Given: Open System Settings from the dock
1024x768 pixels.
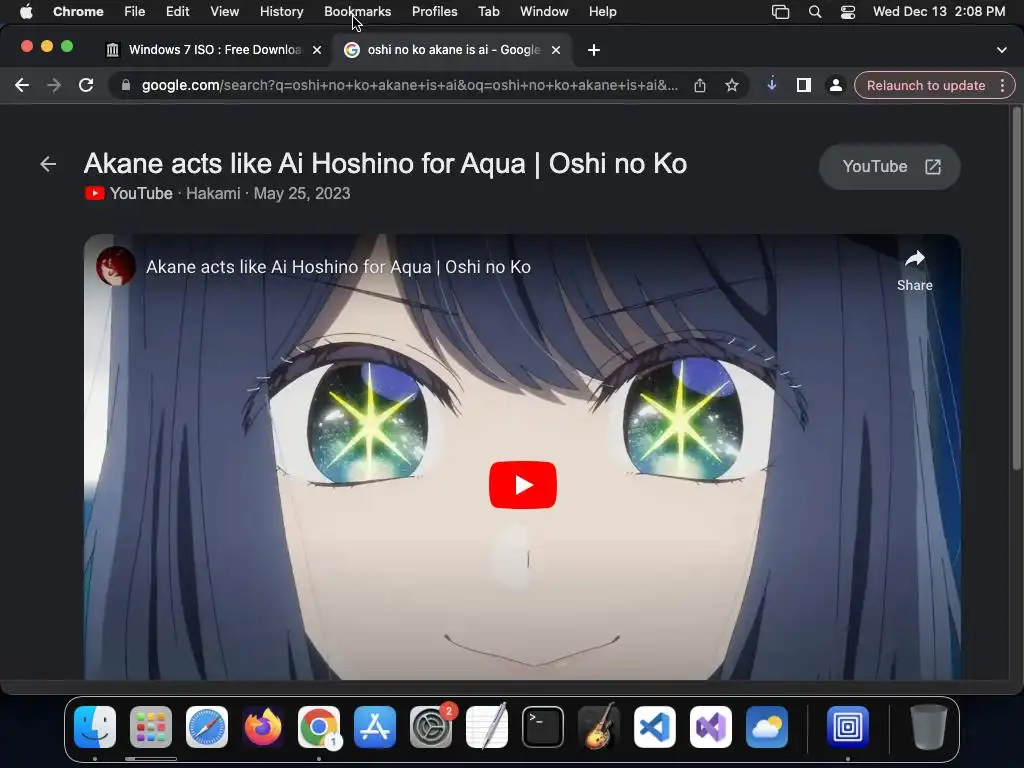Looking at the screenshot, I should 431,726.
